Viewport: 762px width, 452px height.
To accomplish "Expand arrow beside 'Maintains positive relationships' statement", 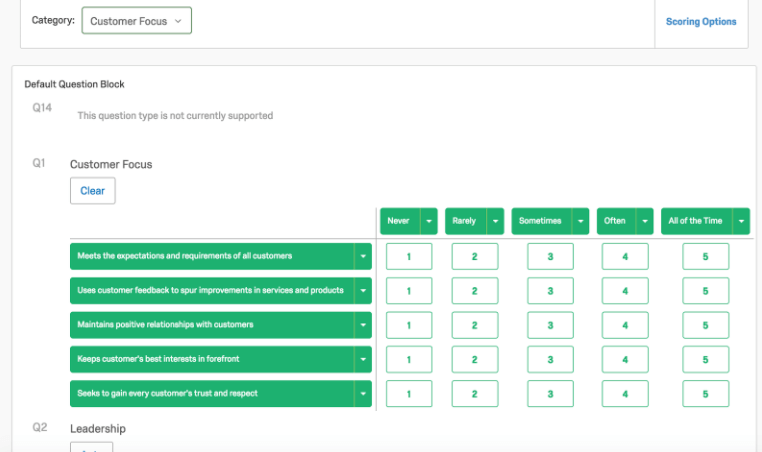I will pyautogui.click(x=362, y=325).
